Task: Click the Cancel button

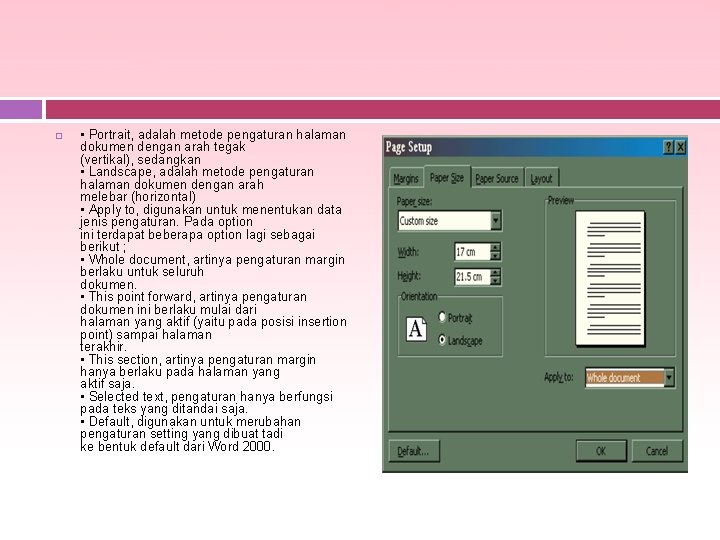Action: click(x=657, y=451)
